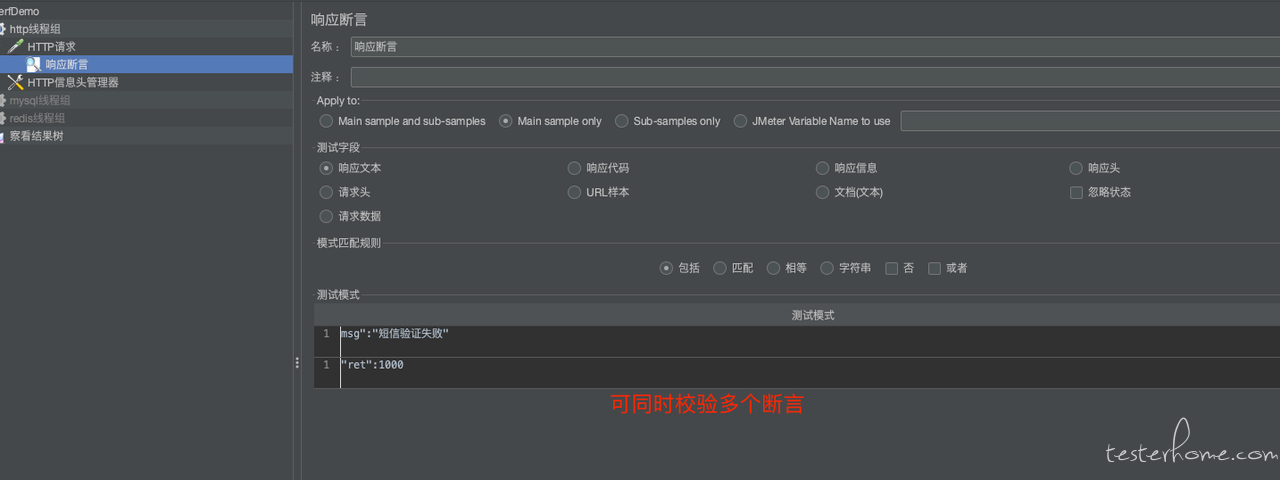The width and height of the screenshot is (1280, 480).
Task: Select the 响应代码 test field radio
Action: 574,168
